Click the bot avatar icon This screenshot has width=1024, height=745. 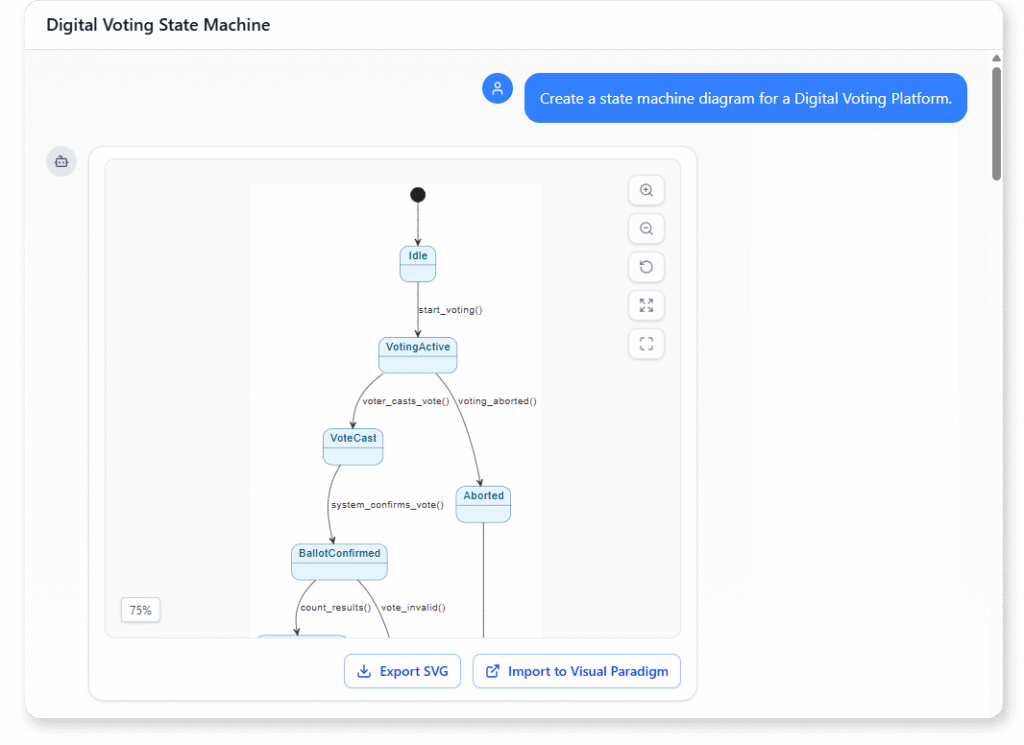tap(61, 161)
